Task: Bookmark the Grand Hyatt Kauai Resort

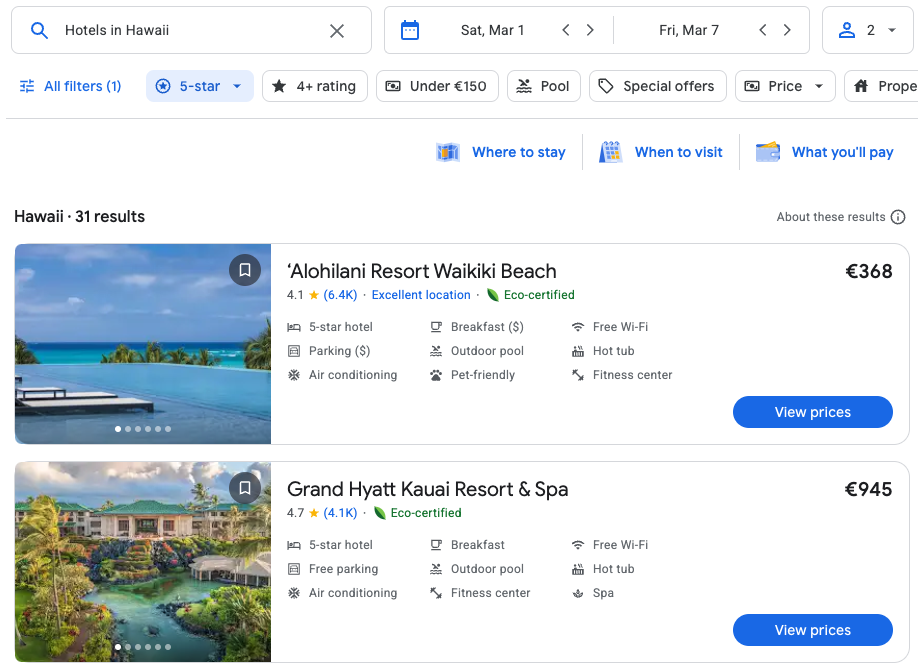Action: pos(245,488)
